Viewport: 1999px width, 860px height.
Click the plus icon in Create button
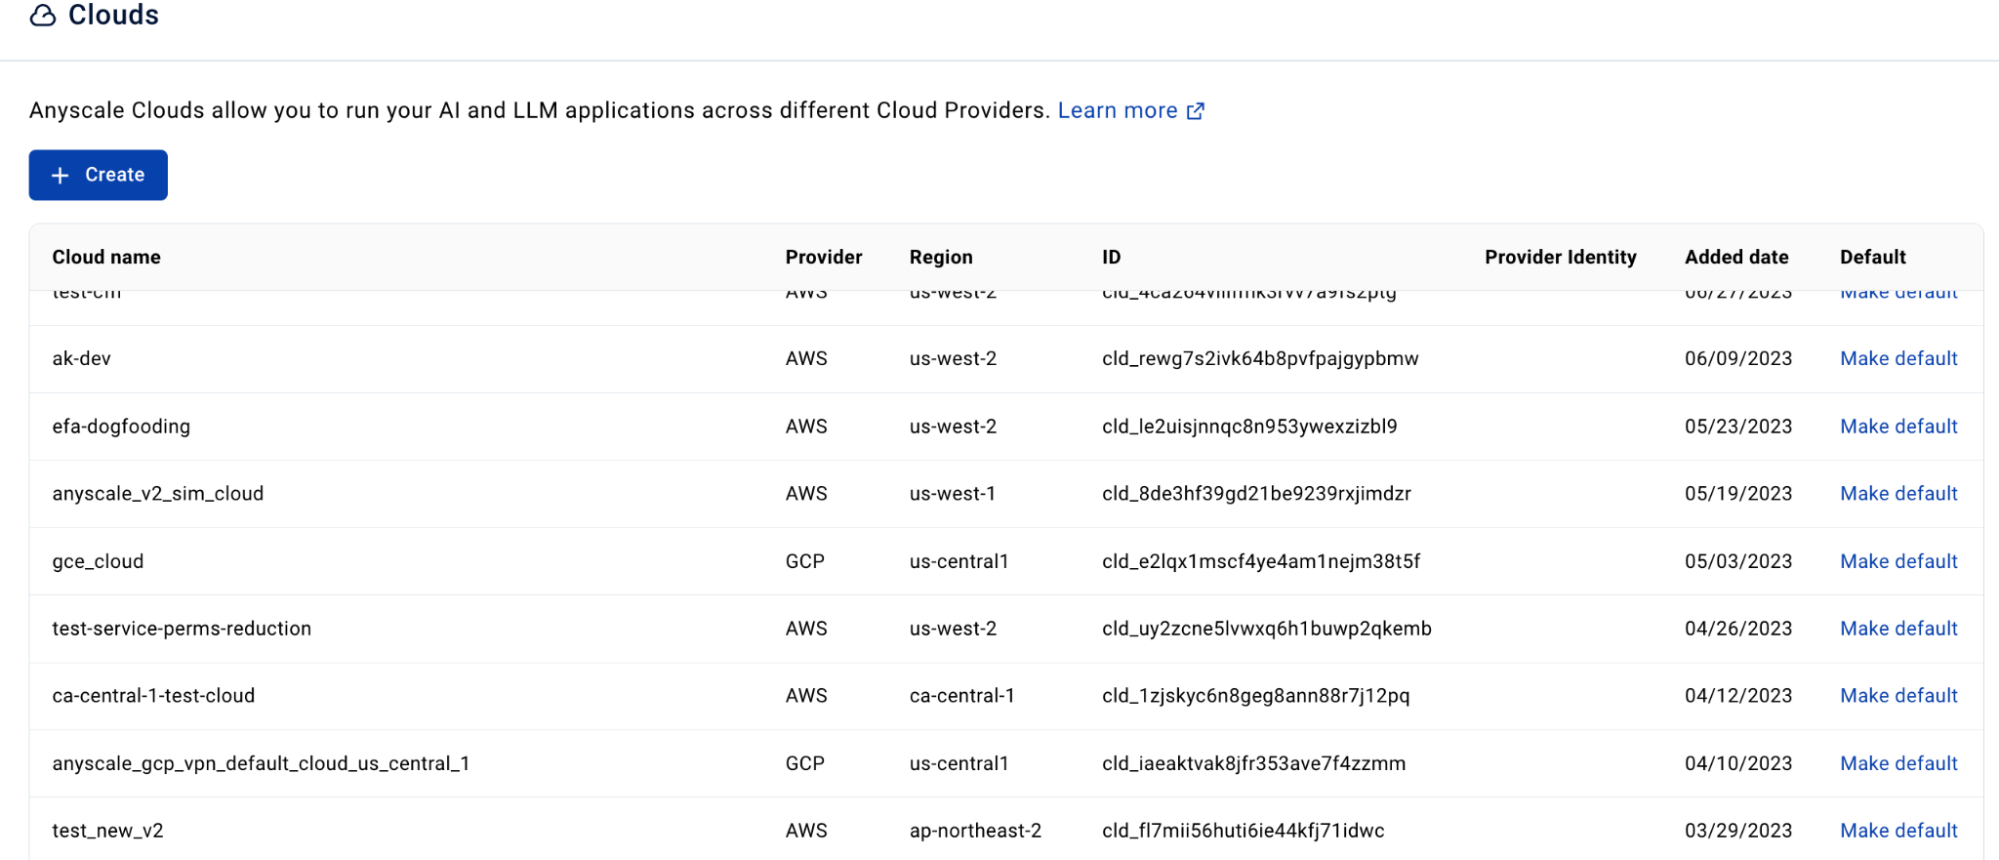tap(60, 175)
